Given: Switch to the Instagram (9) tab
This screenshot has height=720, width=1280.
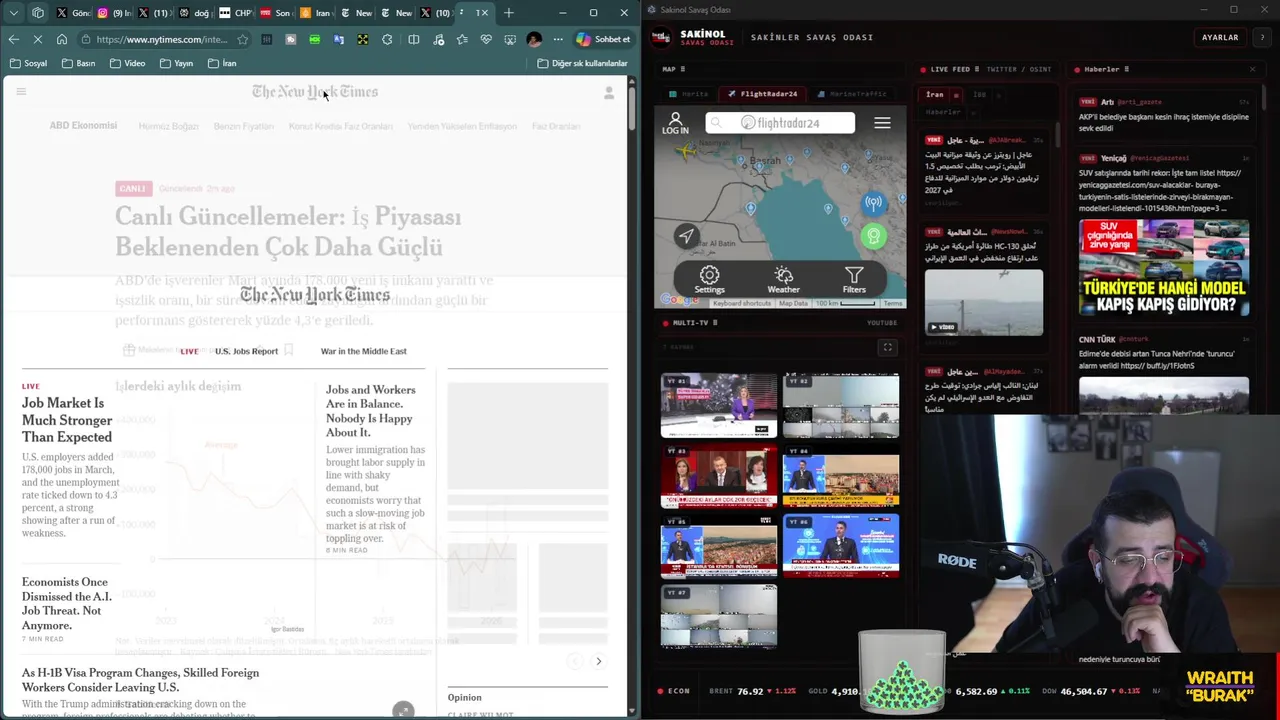Looking at the screenshot, I should pyautogui.click(x=115, y=13).
